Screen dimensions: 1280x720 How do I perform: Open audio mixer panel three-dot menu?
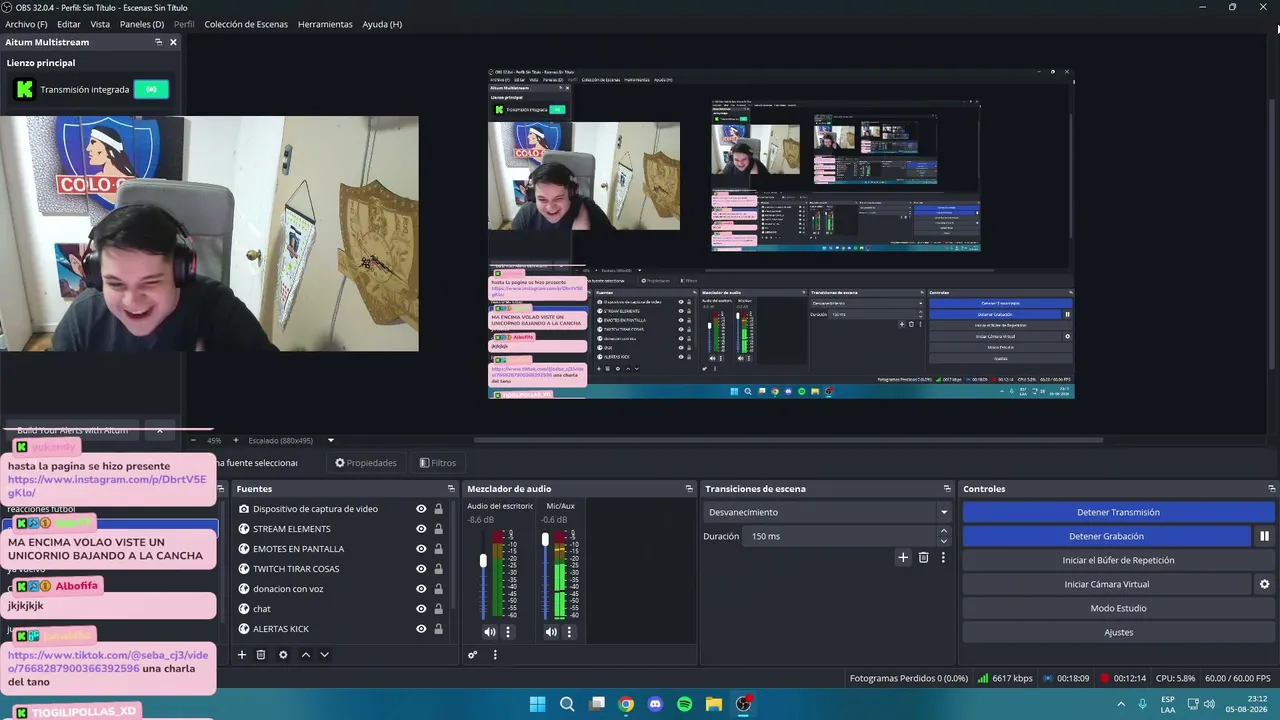click(495, 655)
